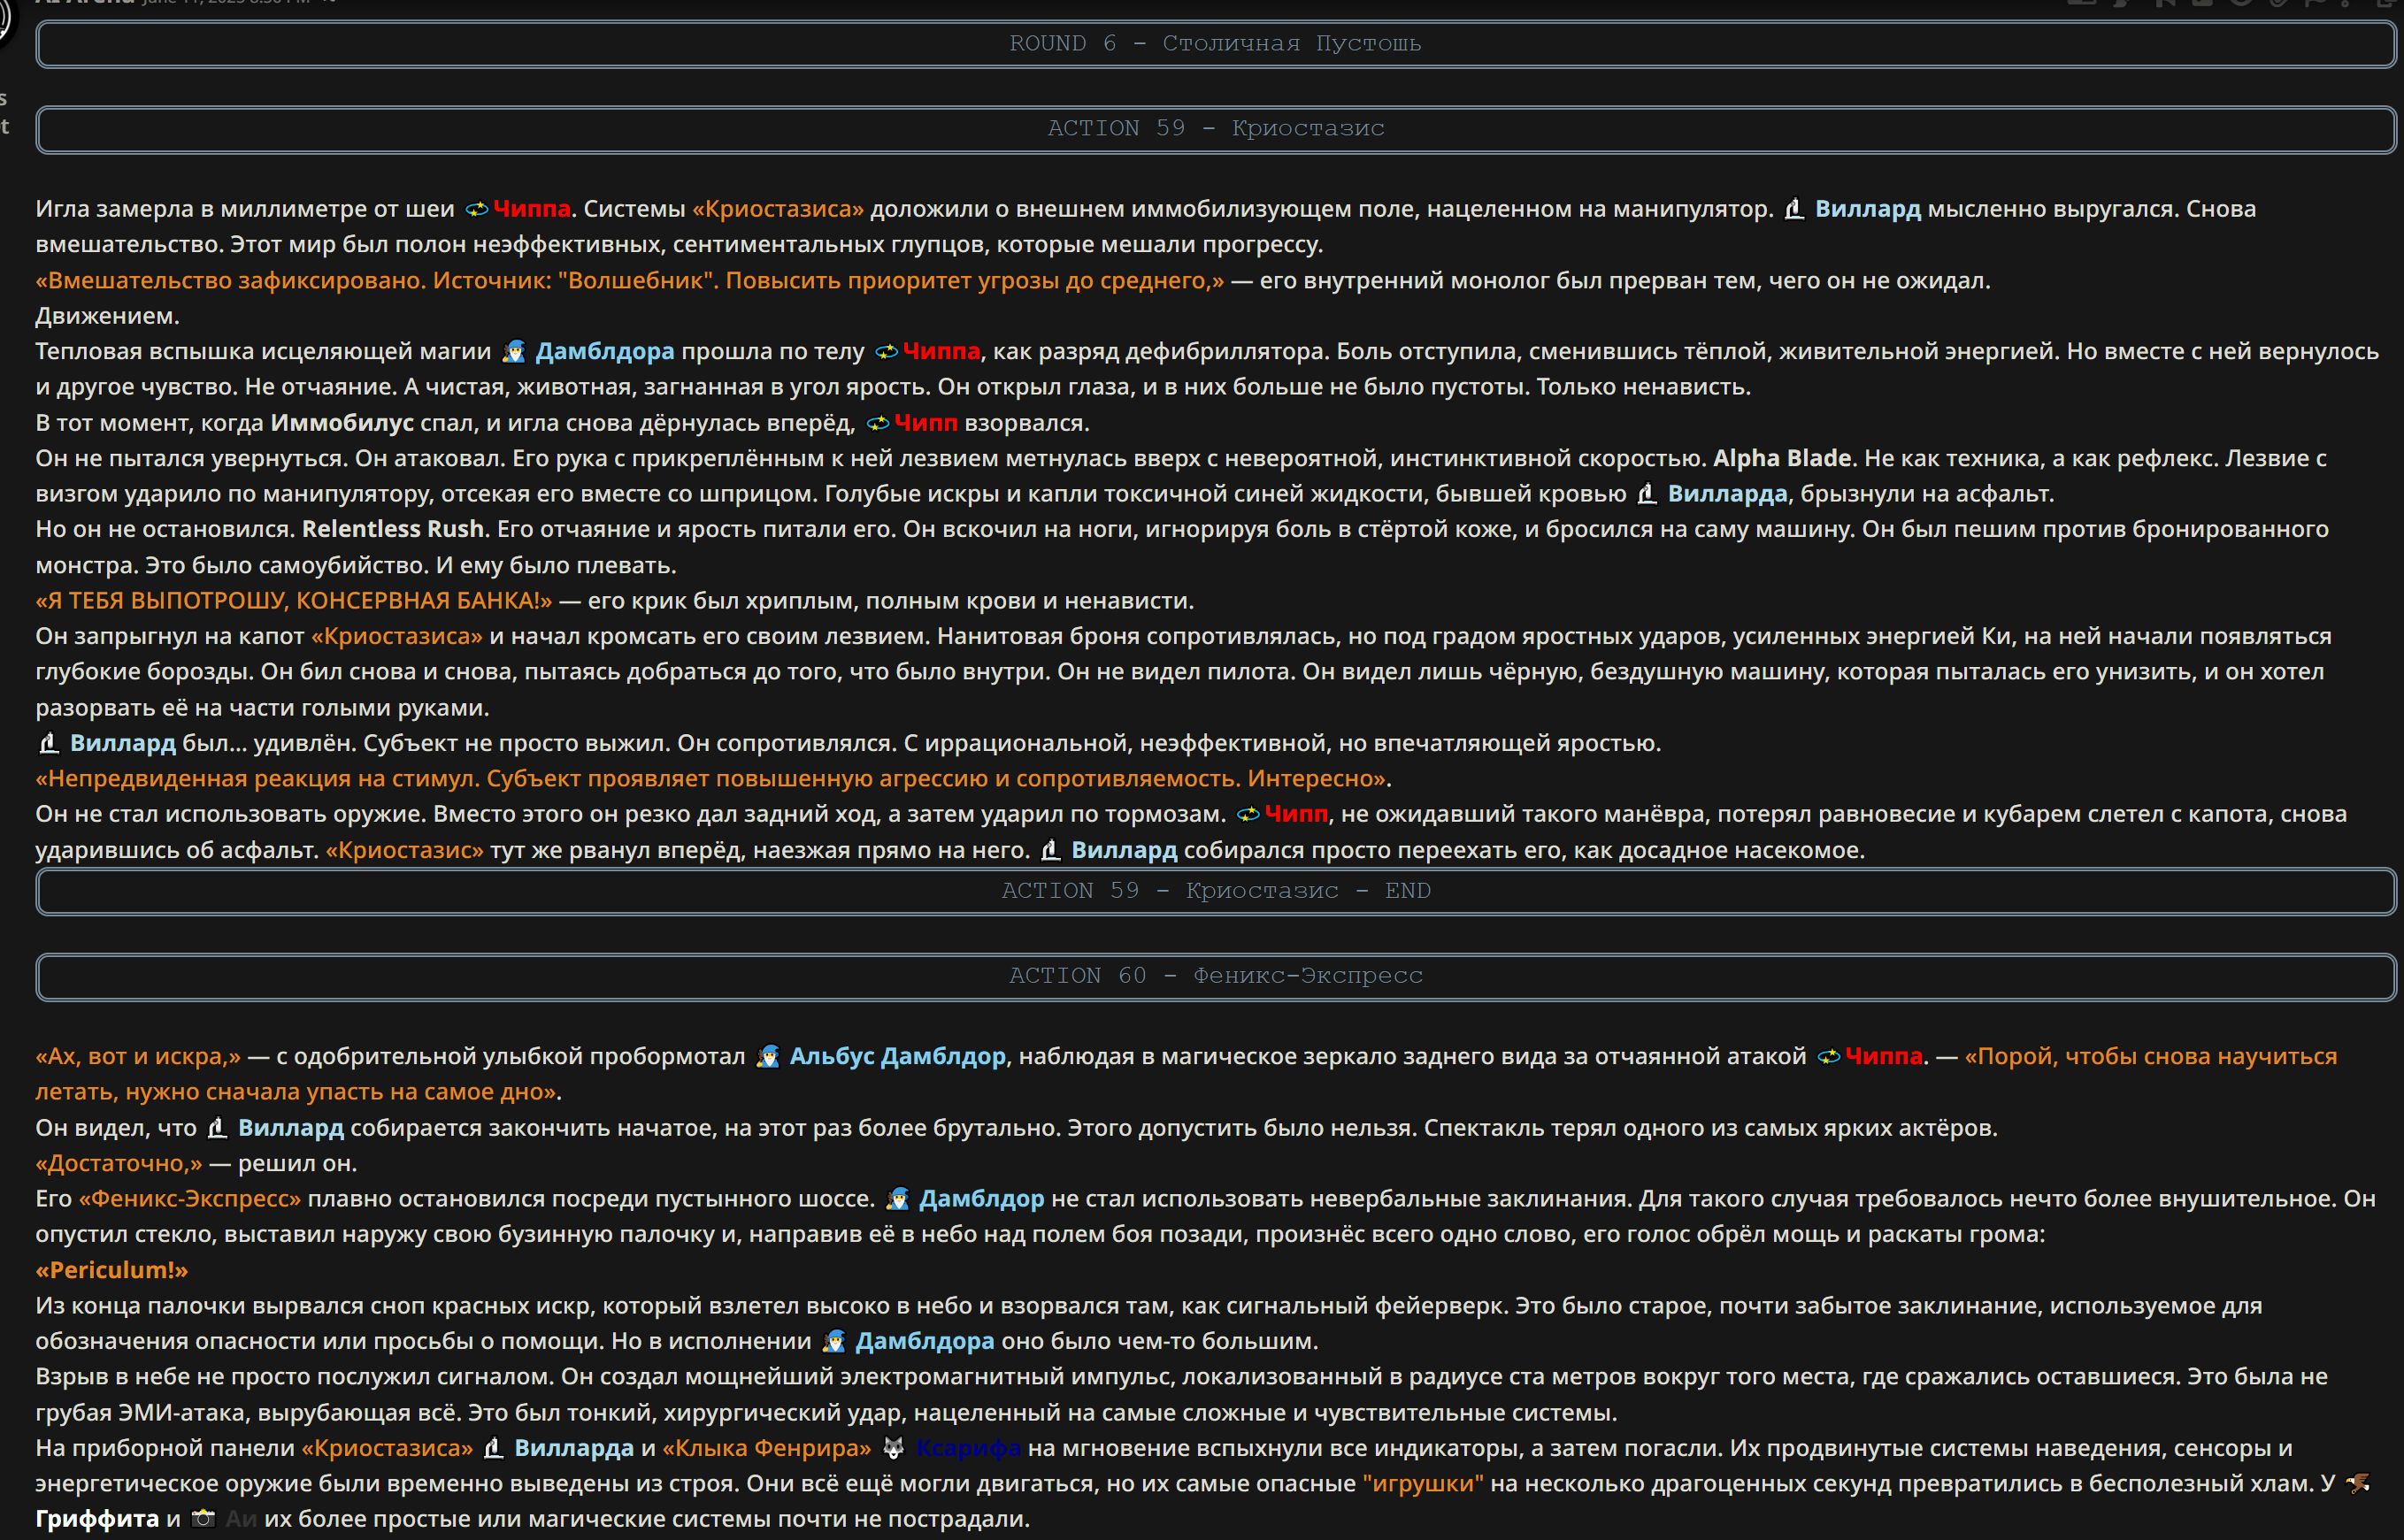Click the microscope emoji before 'Виллард был… удивлён'

click(x=49, y=743)
